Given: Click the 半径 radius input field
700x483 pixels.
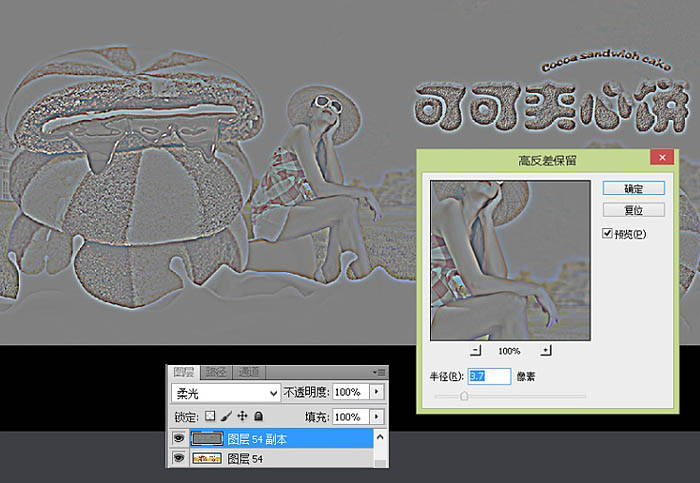Looking at the screenshot, I should [x=489, y=376].
